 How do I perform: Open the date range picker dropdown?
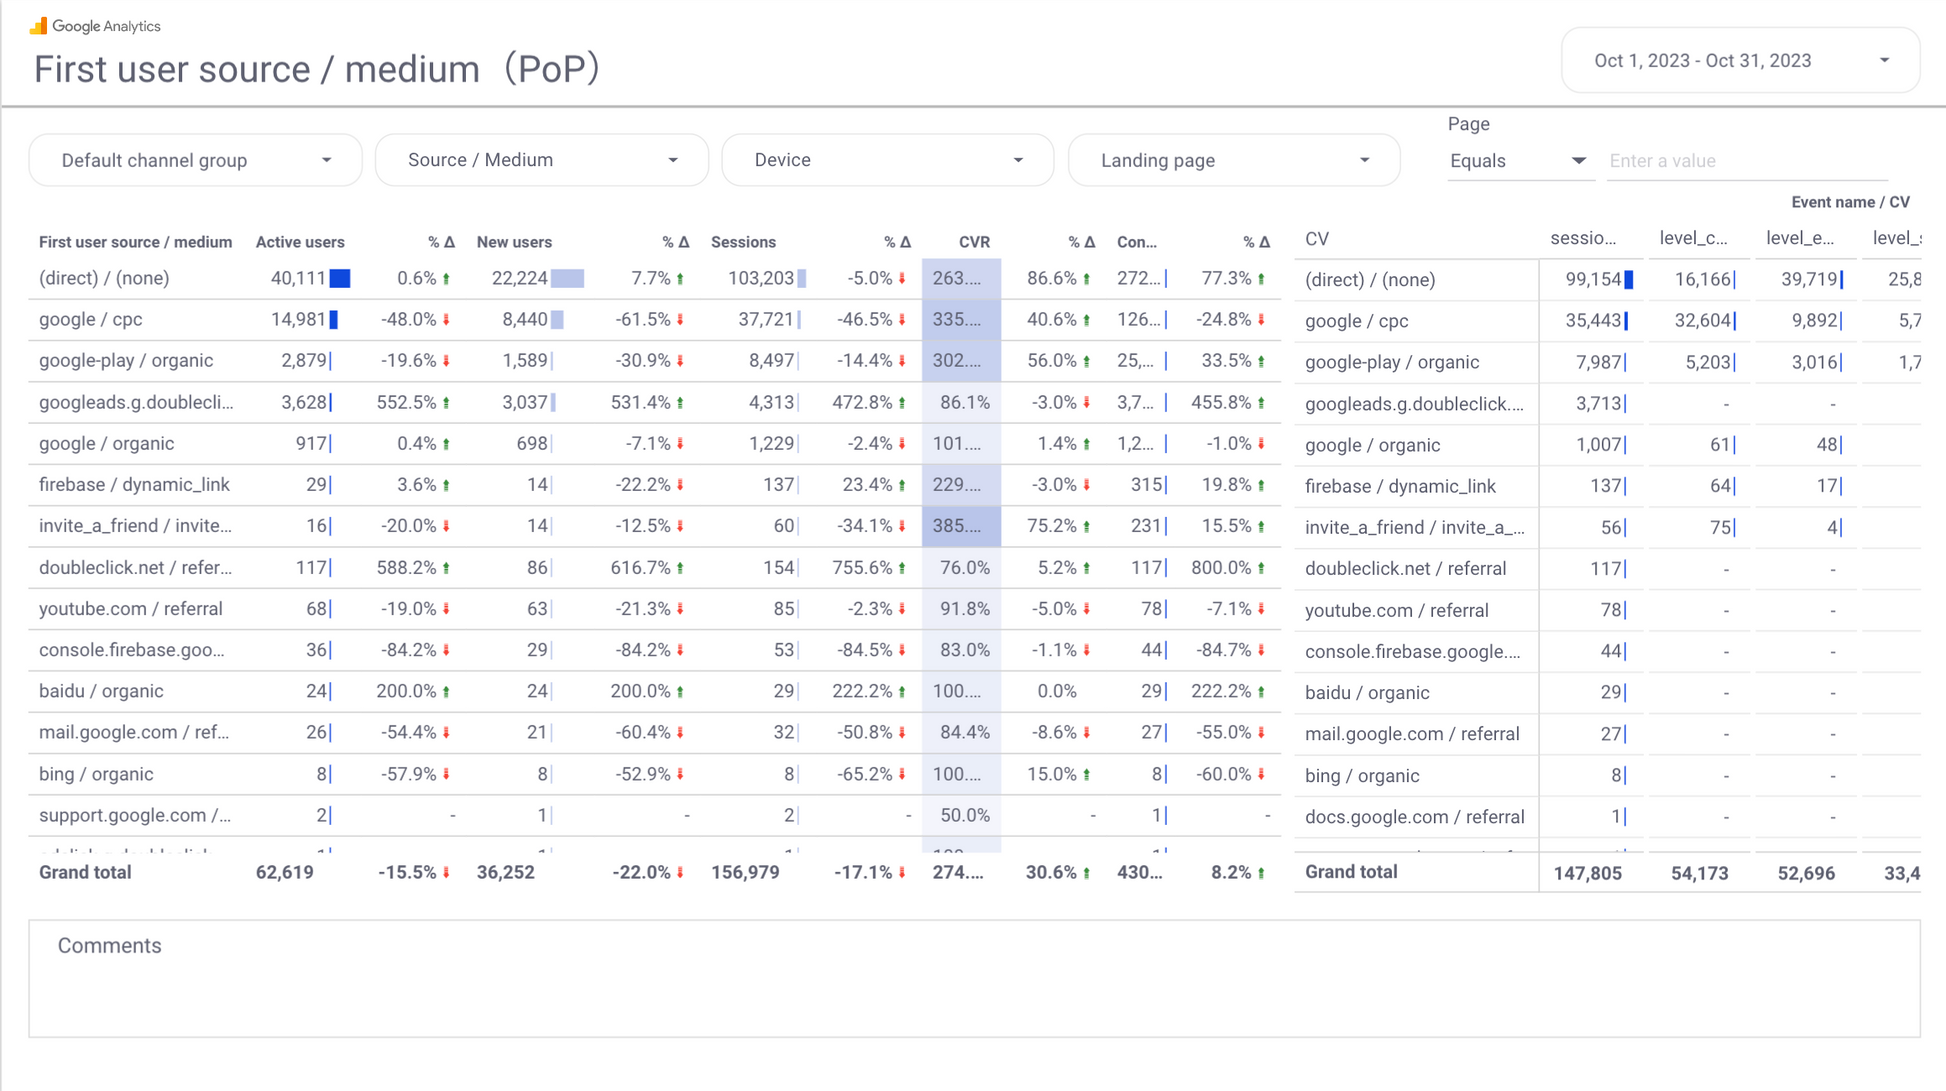pos(1739,61)
